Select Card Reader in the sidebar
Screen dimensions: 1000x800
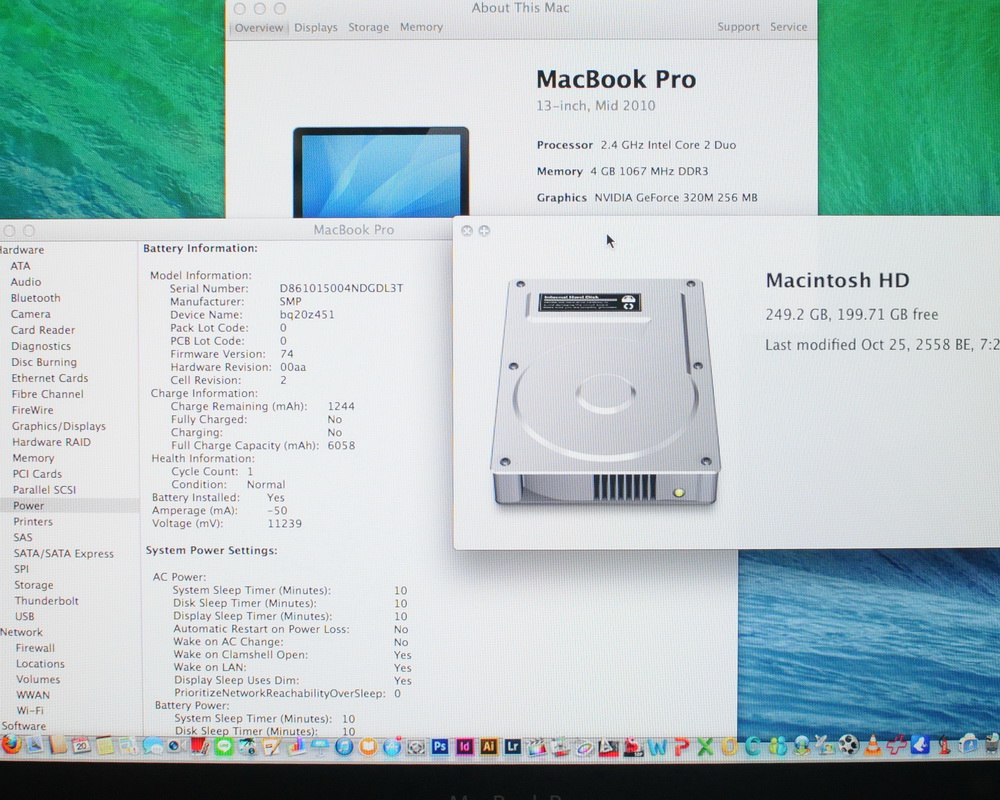pos(43,330)
